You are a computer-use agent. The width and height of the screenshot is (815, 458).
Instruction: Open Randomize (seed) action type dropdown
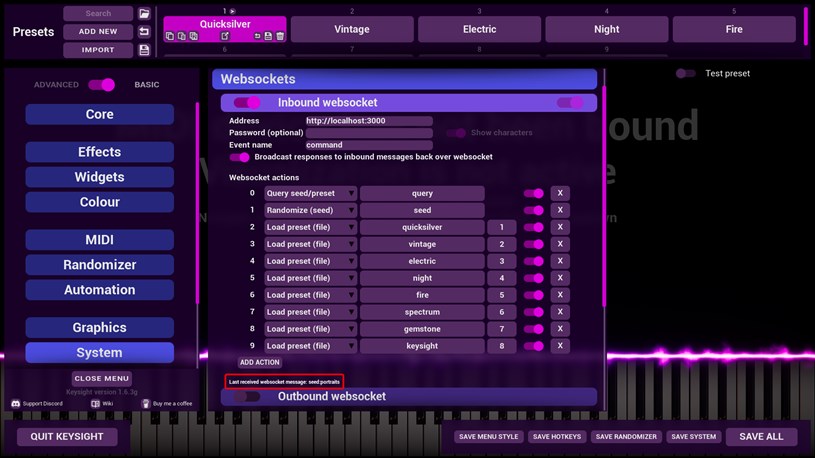tap(310, 210)
